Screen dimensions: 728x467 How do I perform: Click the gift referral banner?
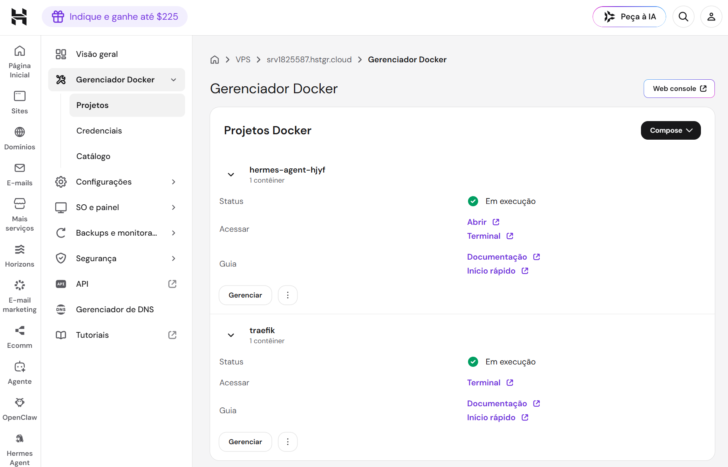tap(115, 17)
